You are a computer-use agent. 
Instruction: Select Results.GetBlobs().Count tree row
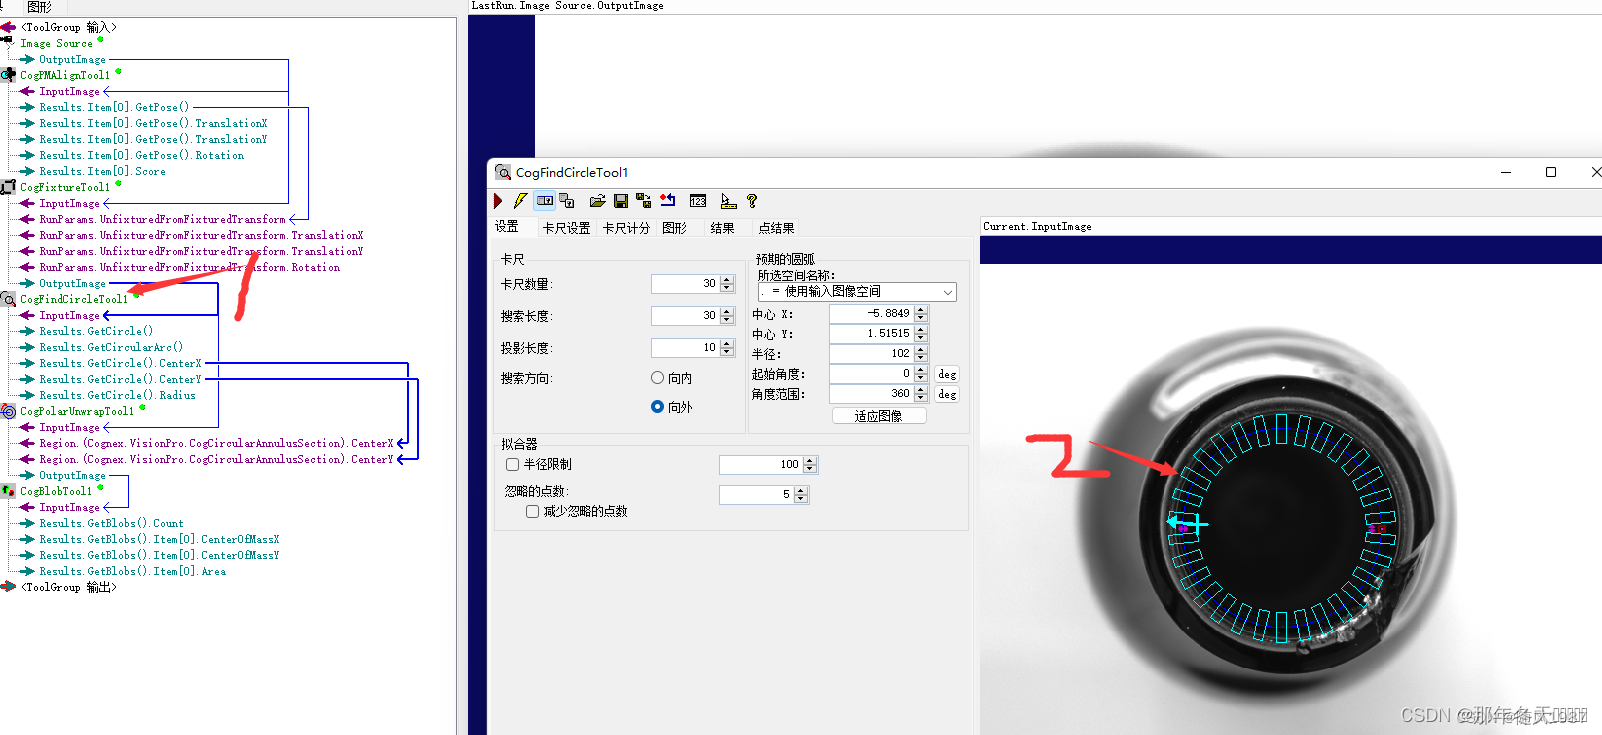coord(111,523)
